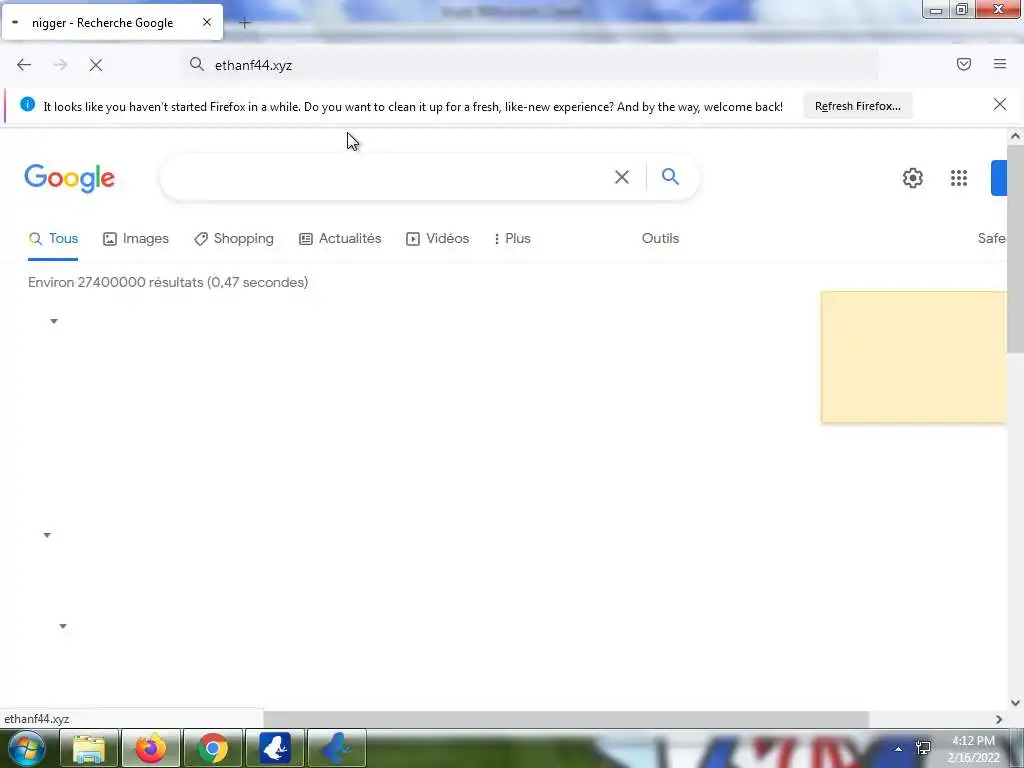Viewport: 1024px width, 768px height.
Task: Clear the Google search box
Action: tap(622, 177)
